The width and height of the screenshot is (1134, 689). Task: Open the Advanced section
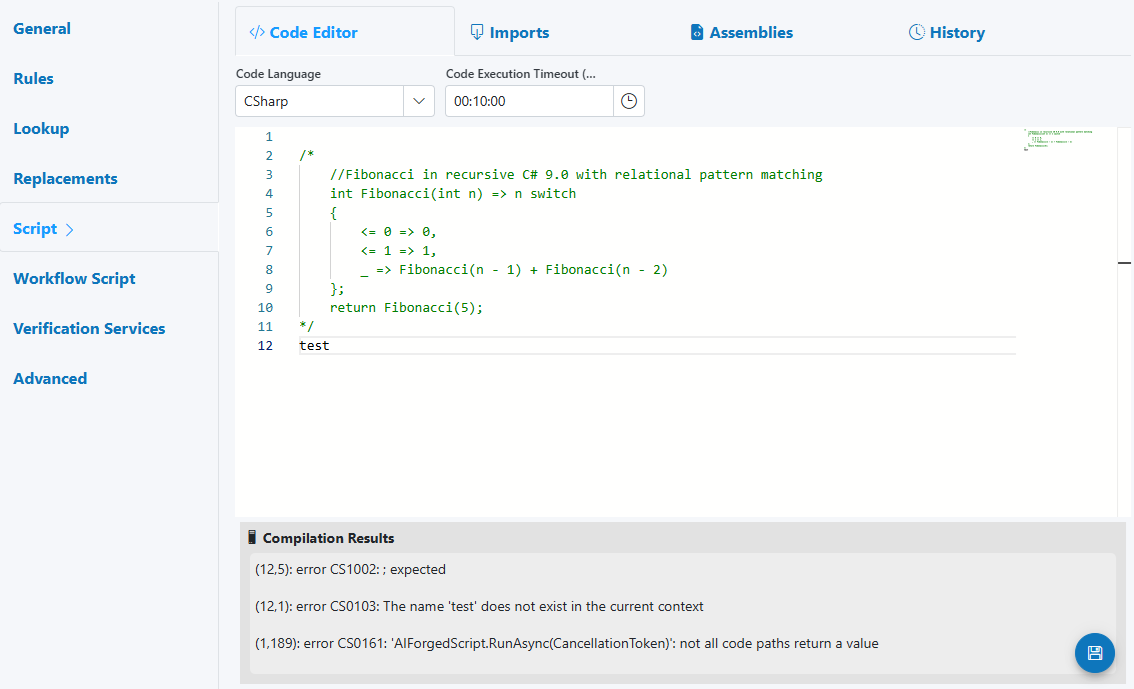click(x=50, y=378)
